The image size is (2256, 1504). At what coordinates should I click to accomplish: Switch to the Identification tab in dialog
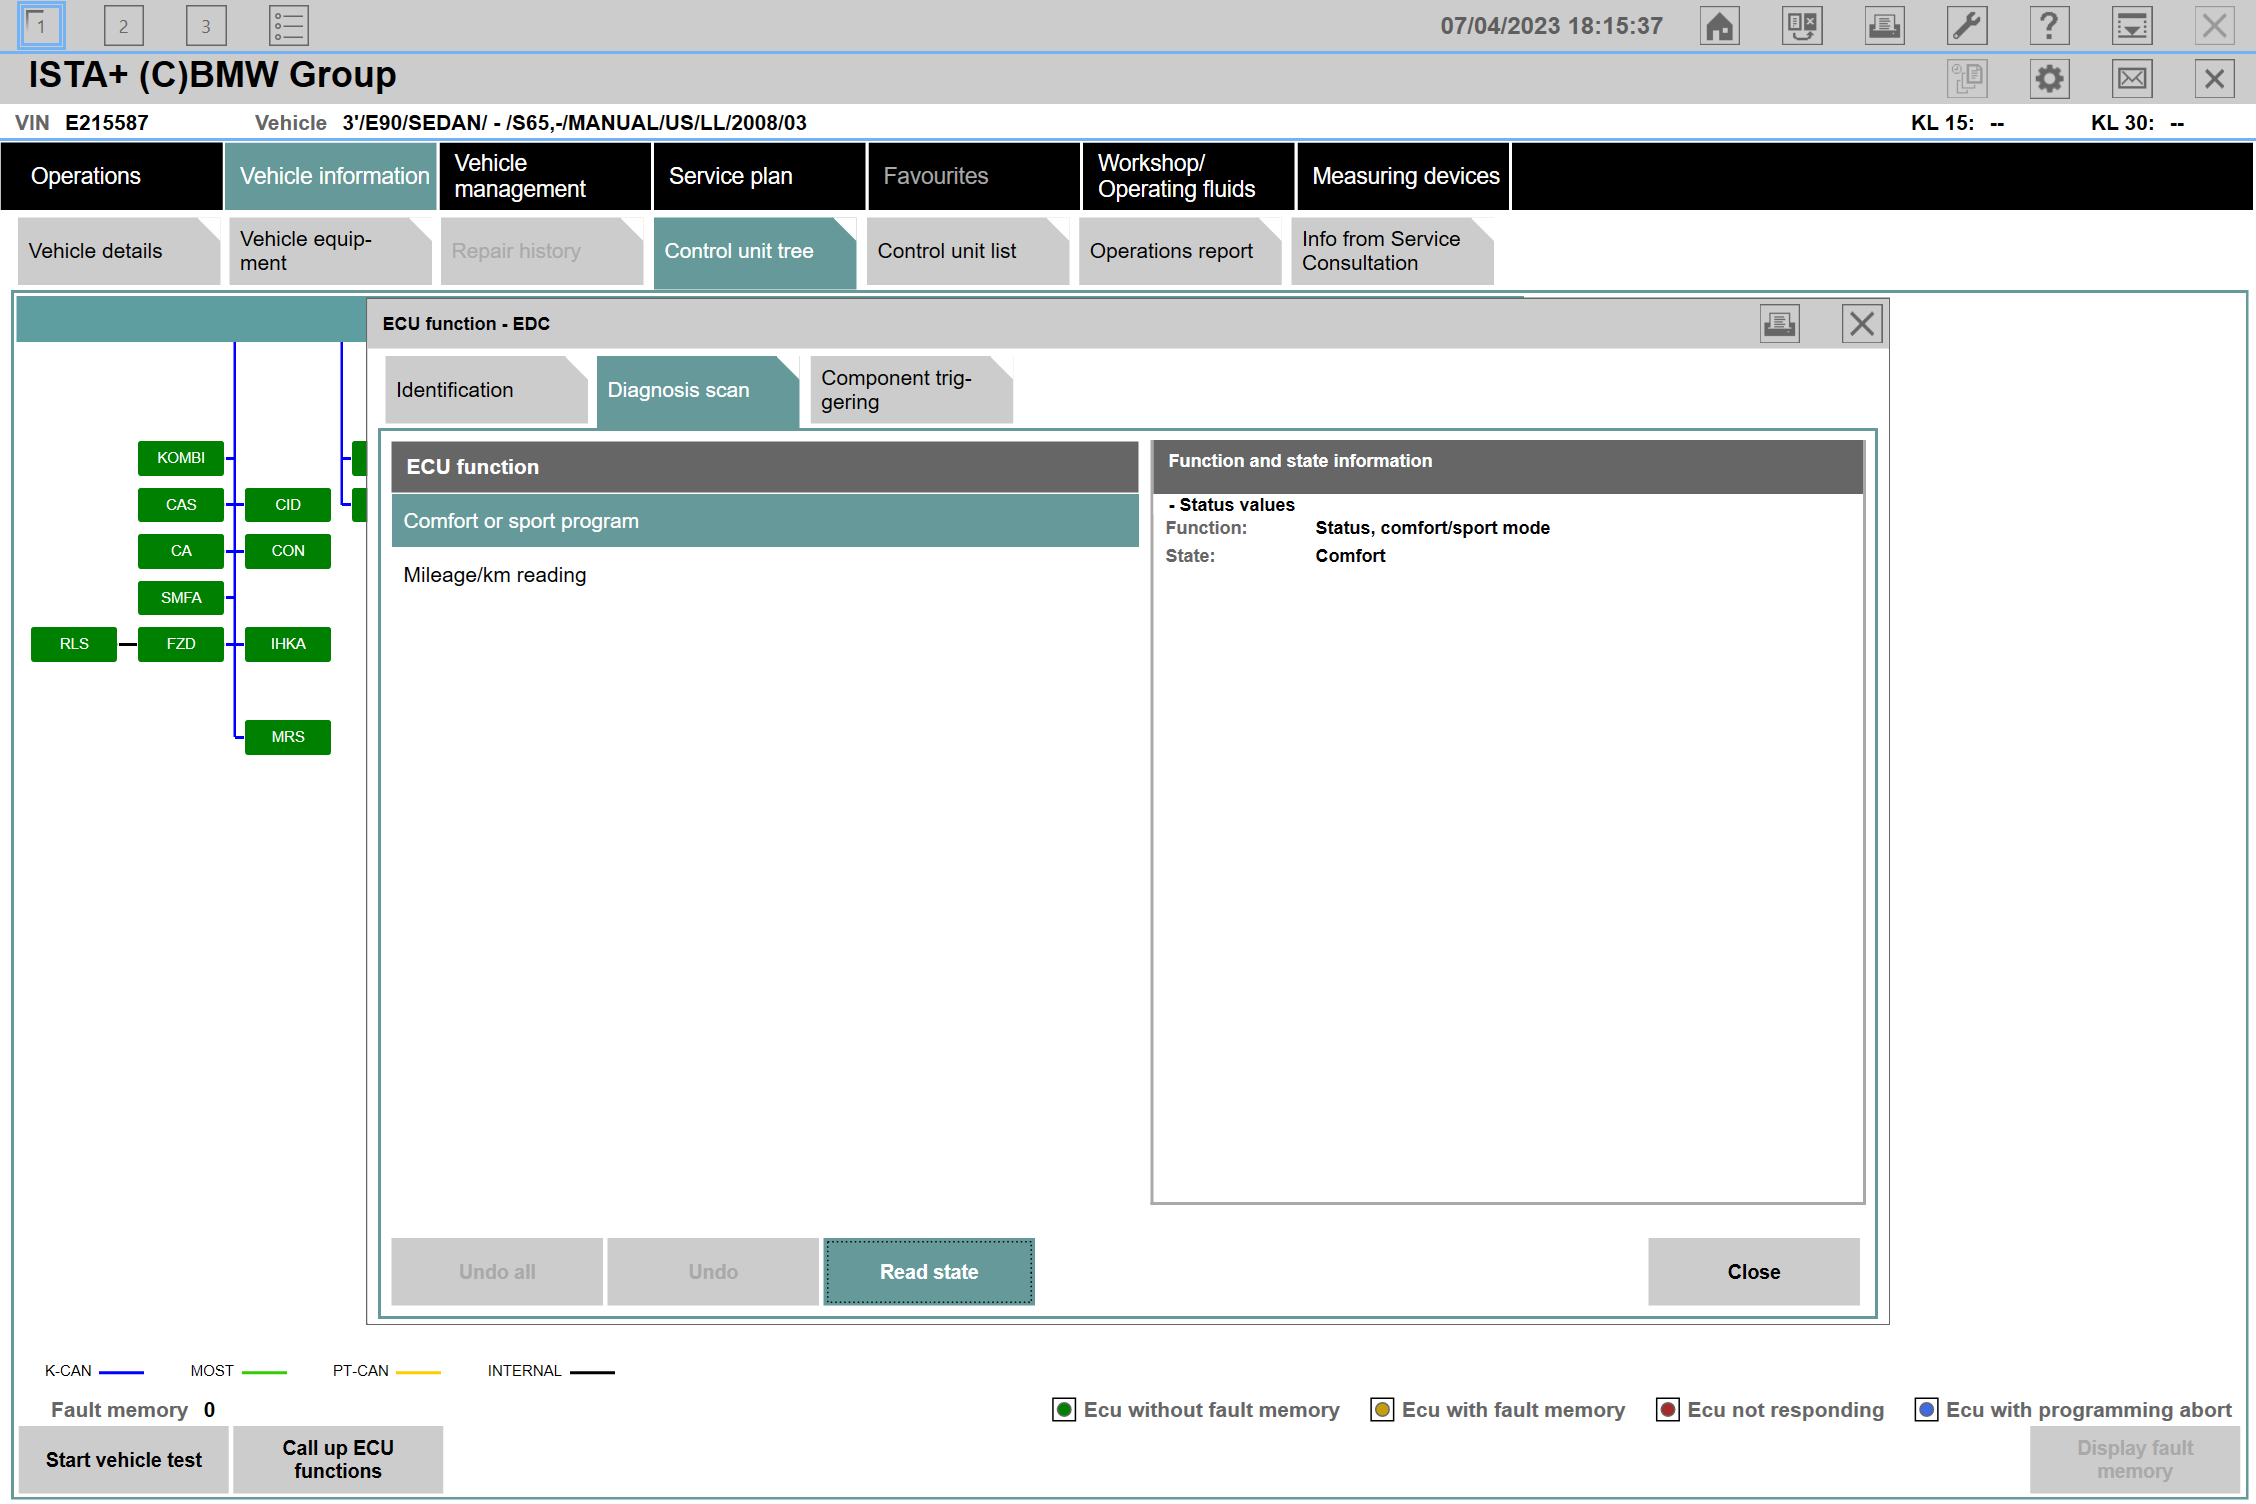tap(486, 390)
